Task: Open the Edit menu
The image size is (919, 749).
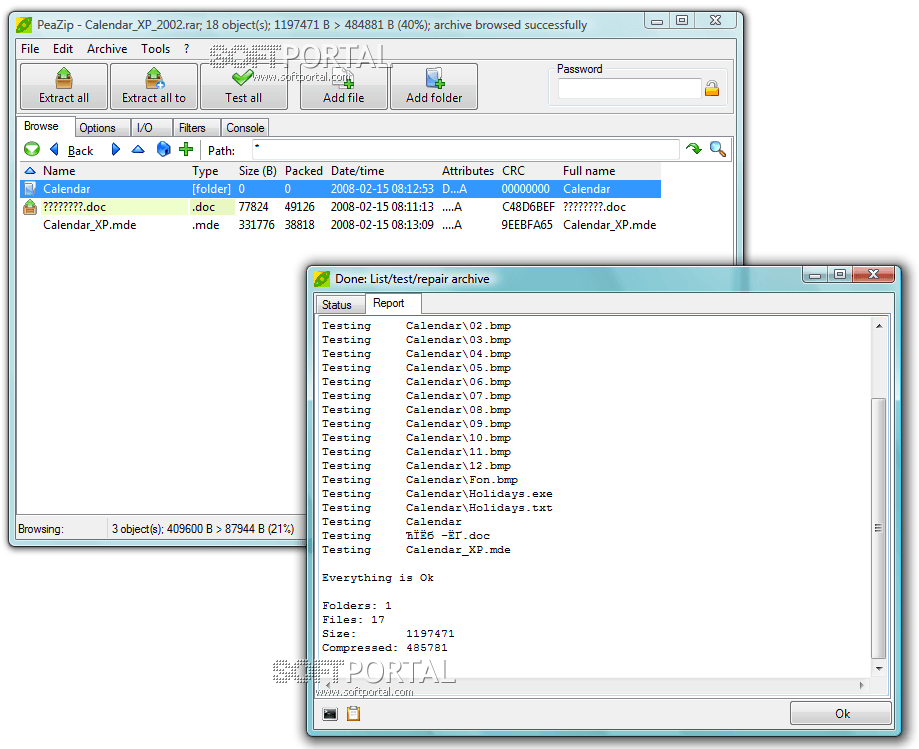Action: pos(63,49)
